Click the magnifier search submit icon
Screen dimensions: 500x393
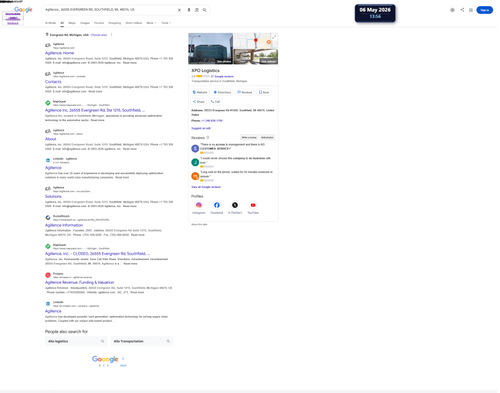[204, 10]
